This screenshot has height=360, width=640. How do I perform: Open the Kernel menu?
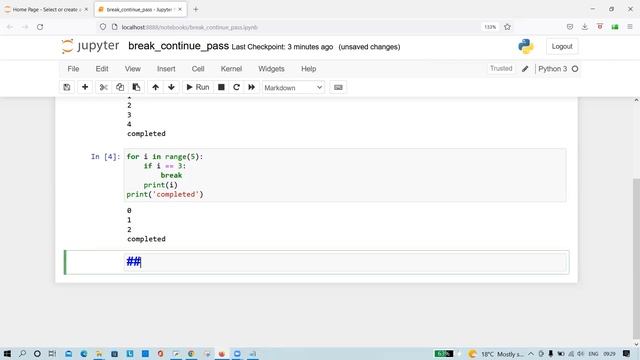click(x=231, y=69)
